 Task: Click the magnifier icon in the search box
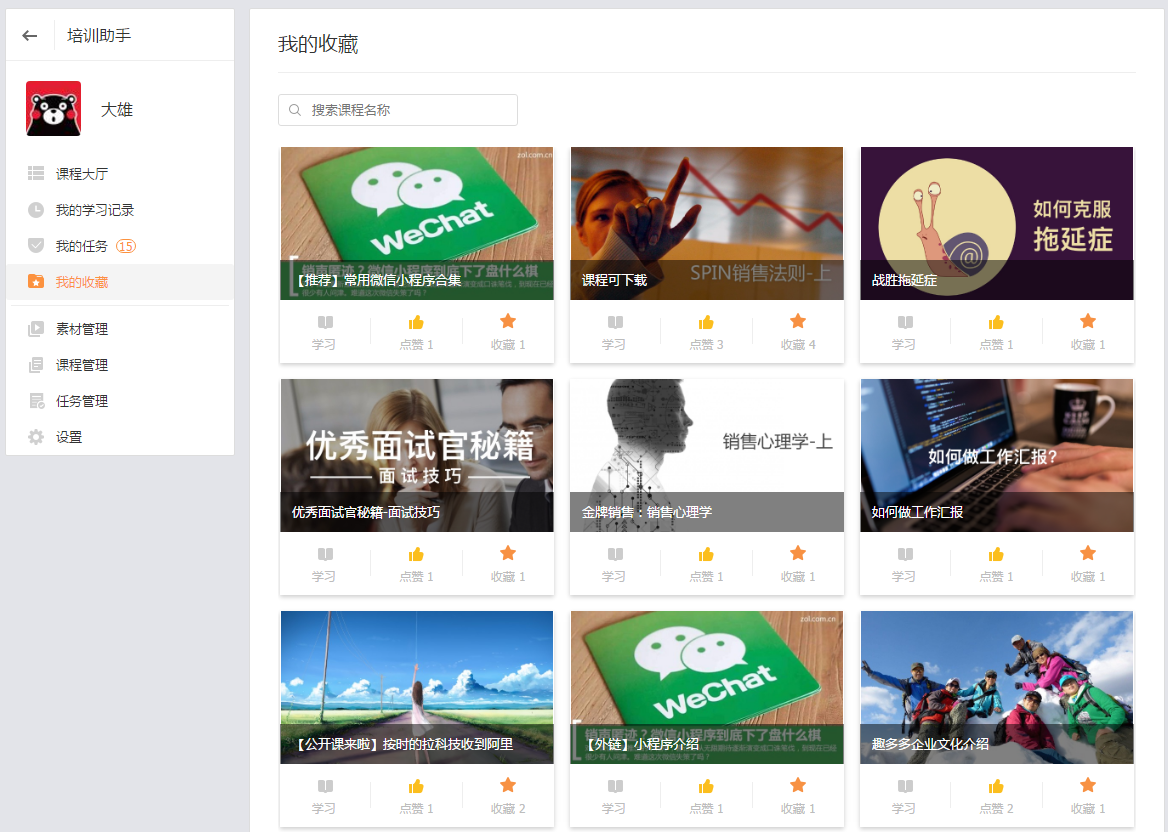[x=295, y=110]
